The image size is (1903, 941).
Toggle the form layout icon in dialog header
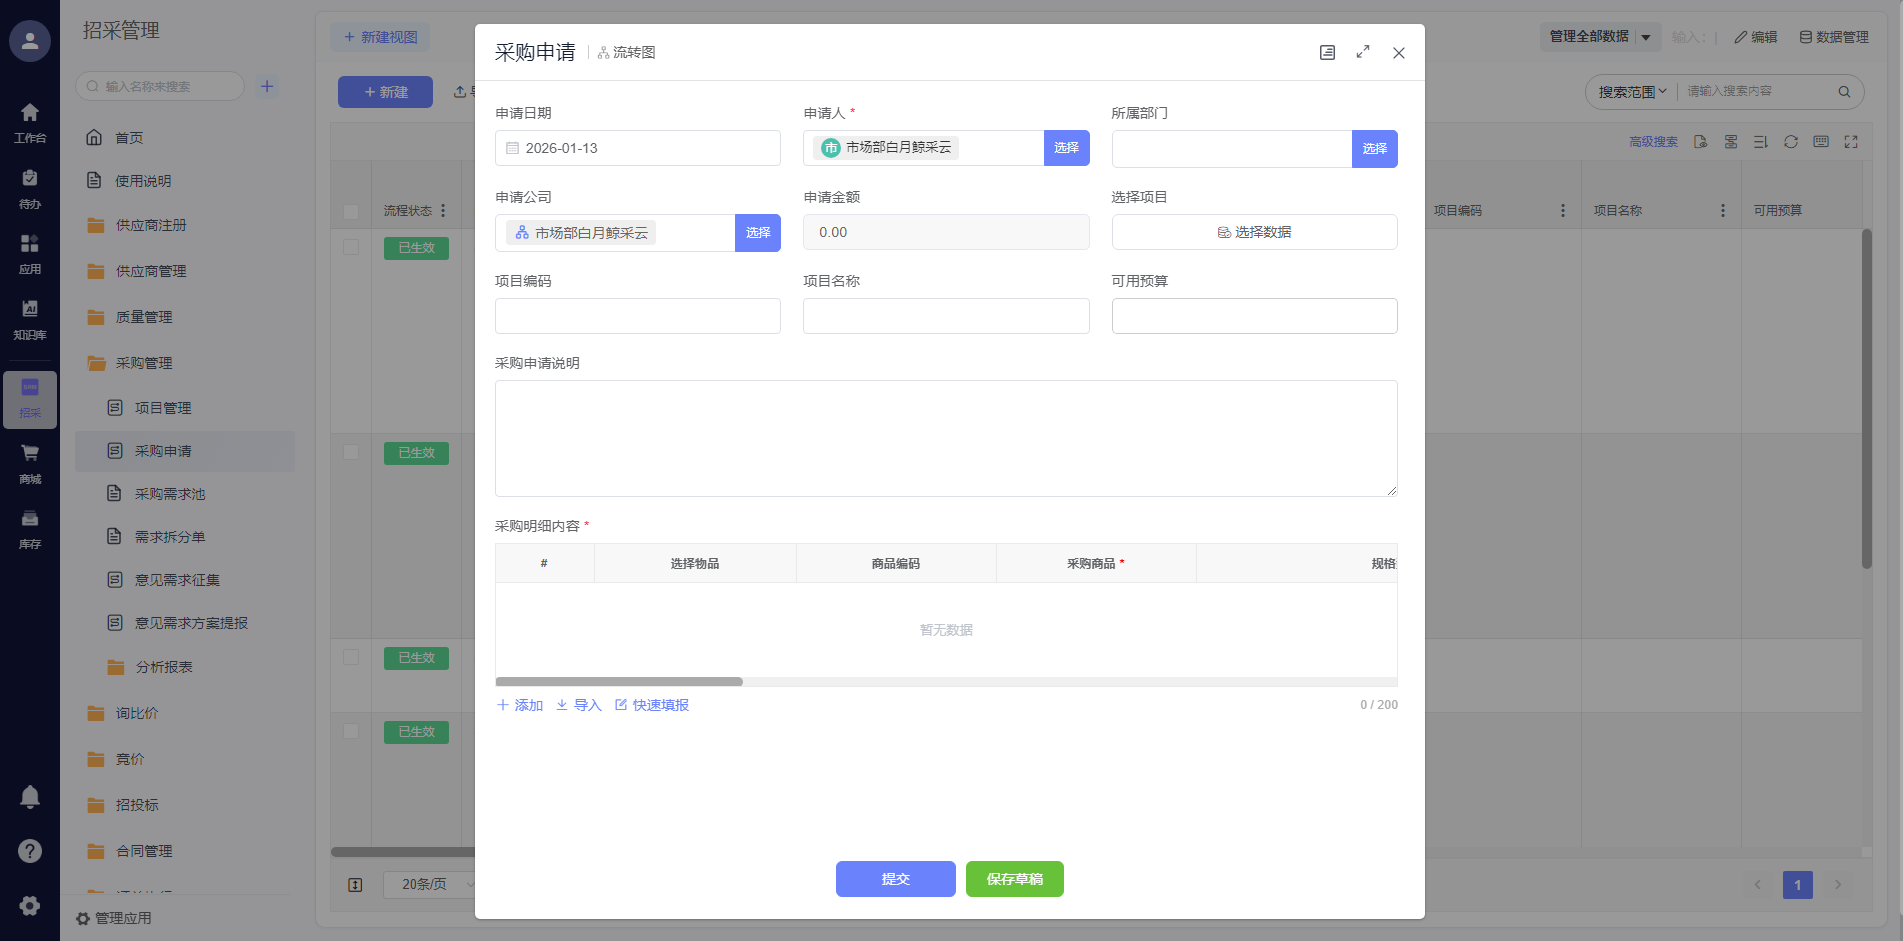1327,52
